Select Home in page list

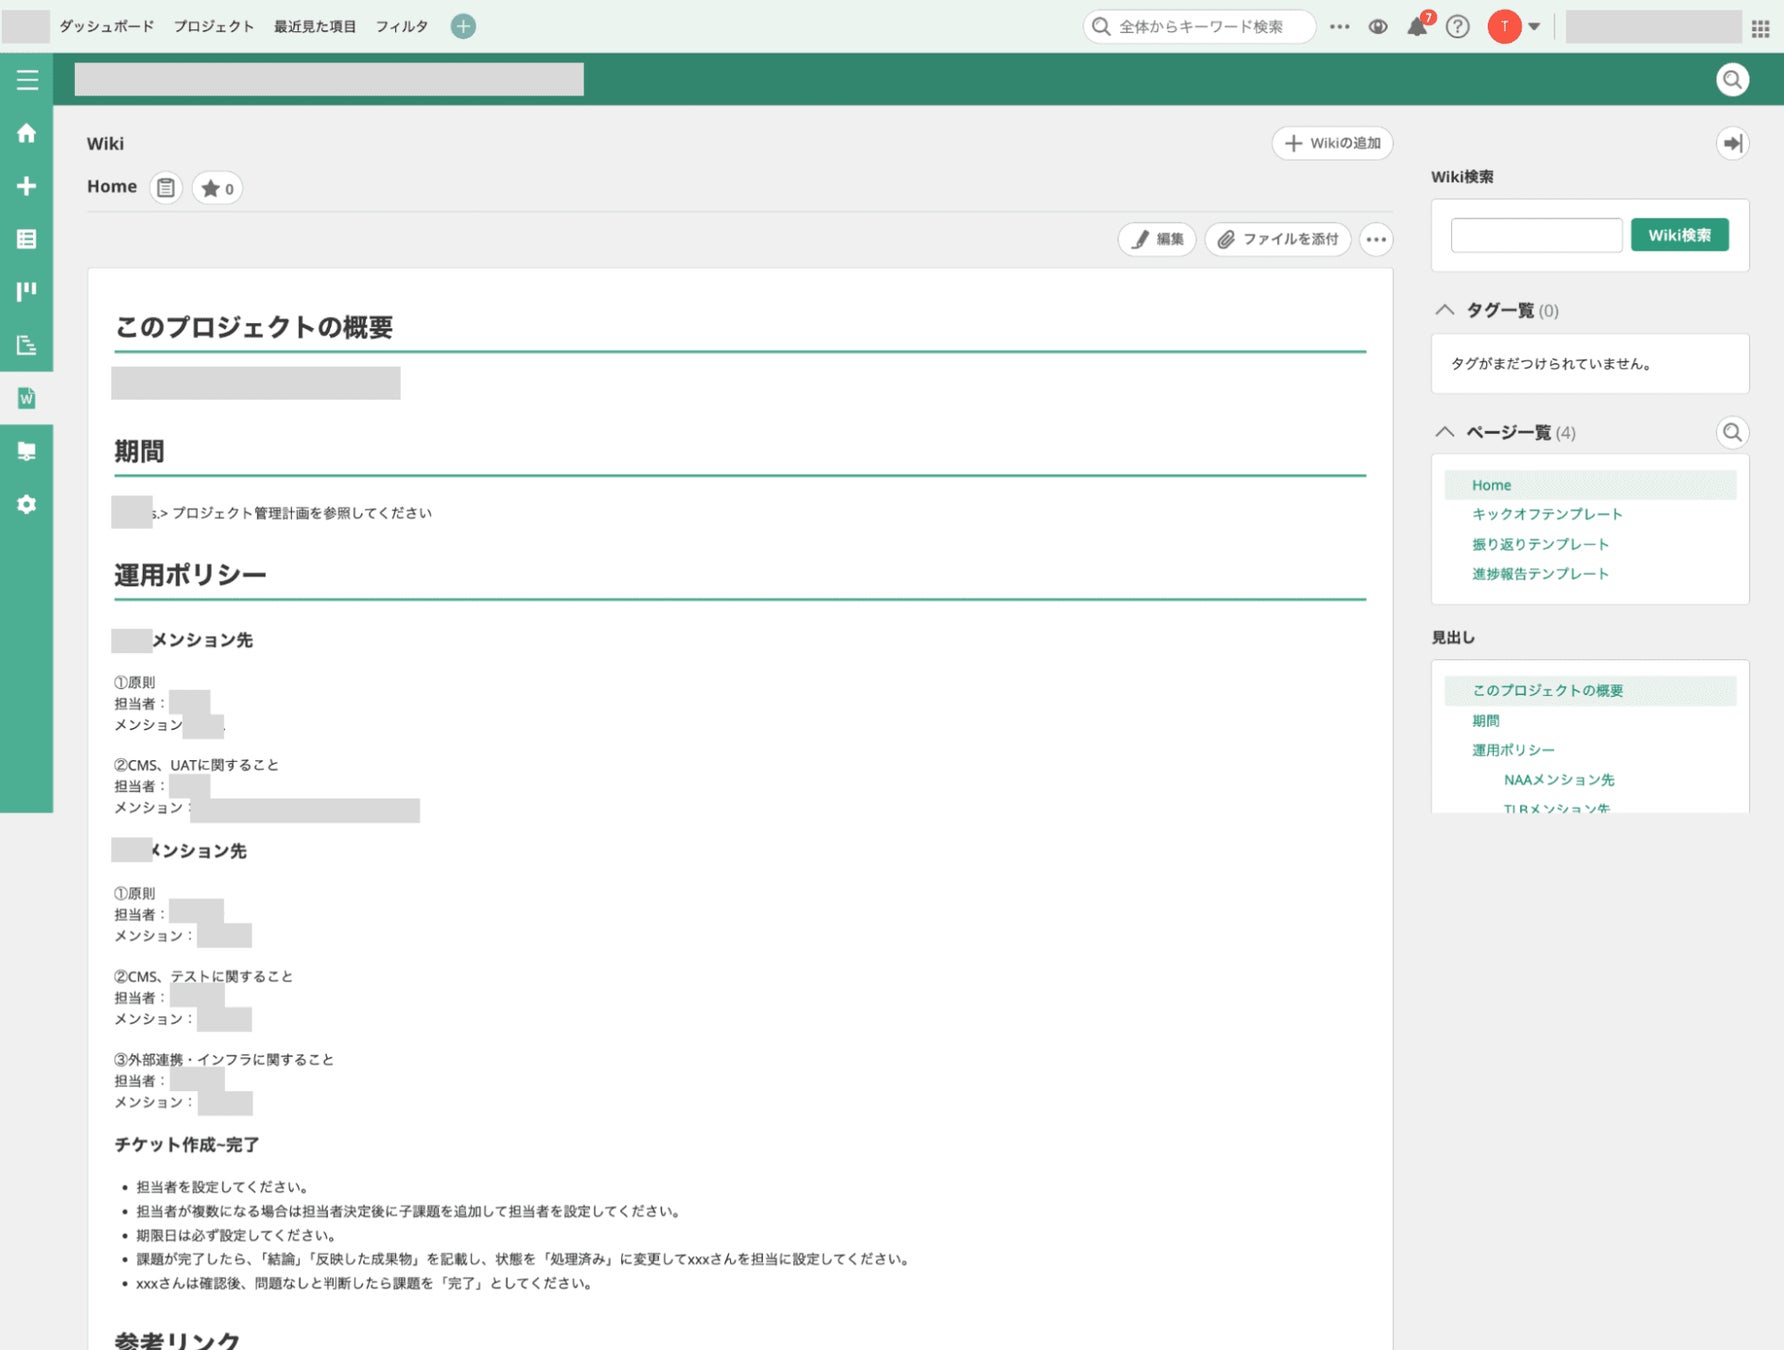(x=1590, y=485)
